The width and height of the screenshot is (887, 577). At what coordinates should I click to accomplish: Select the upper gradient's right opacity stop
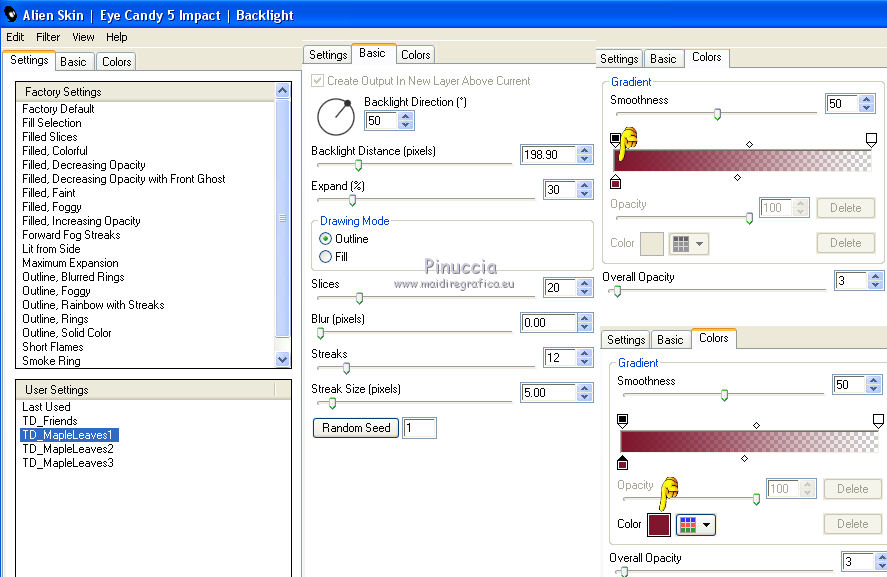(871, 140)
